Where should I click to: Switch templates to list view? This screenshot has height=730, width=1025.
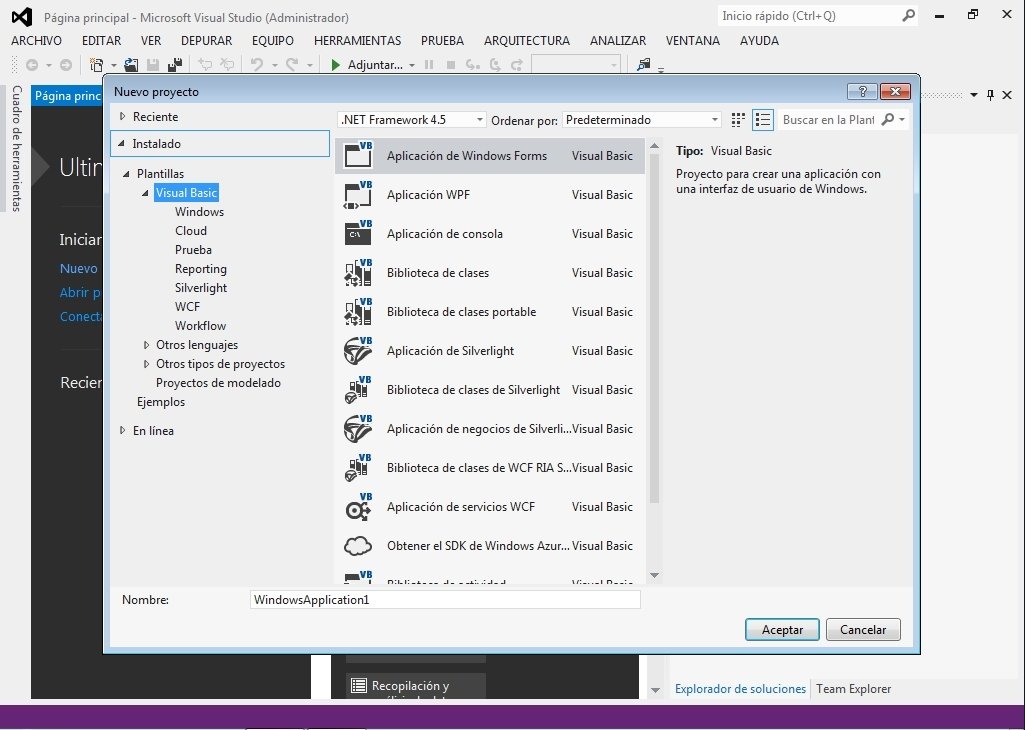pyautogui.click(x=763, y=120)
